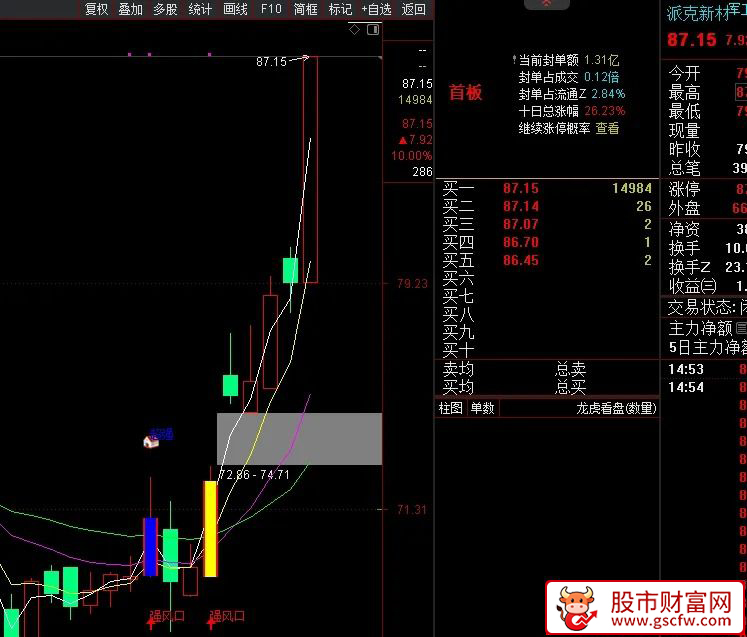Click the 当前封单额 1.31亿 value

[x=601, y=60]
